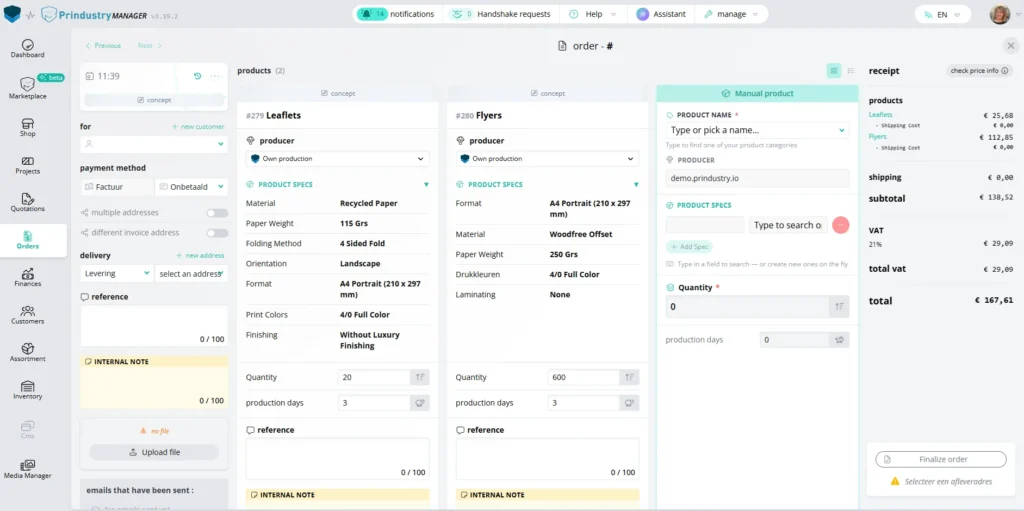Open the EN language dropdown
1024x511 pixels.
click(942, 14)
